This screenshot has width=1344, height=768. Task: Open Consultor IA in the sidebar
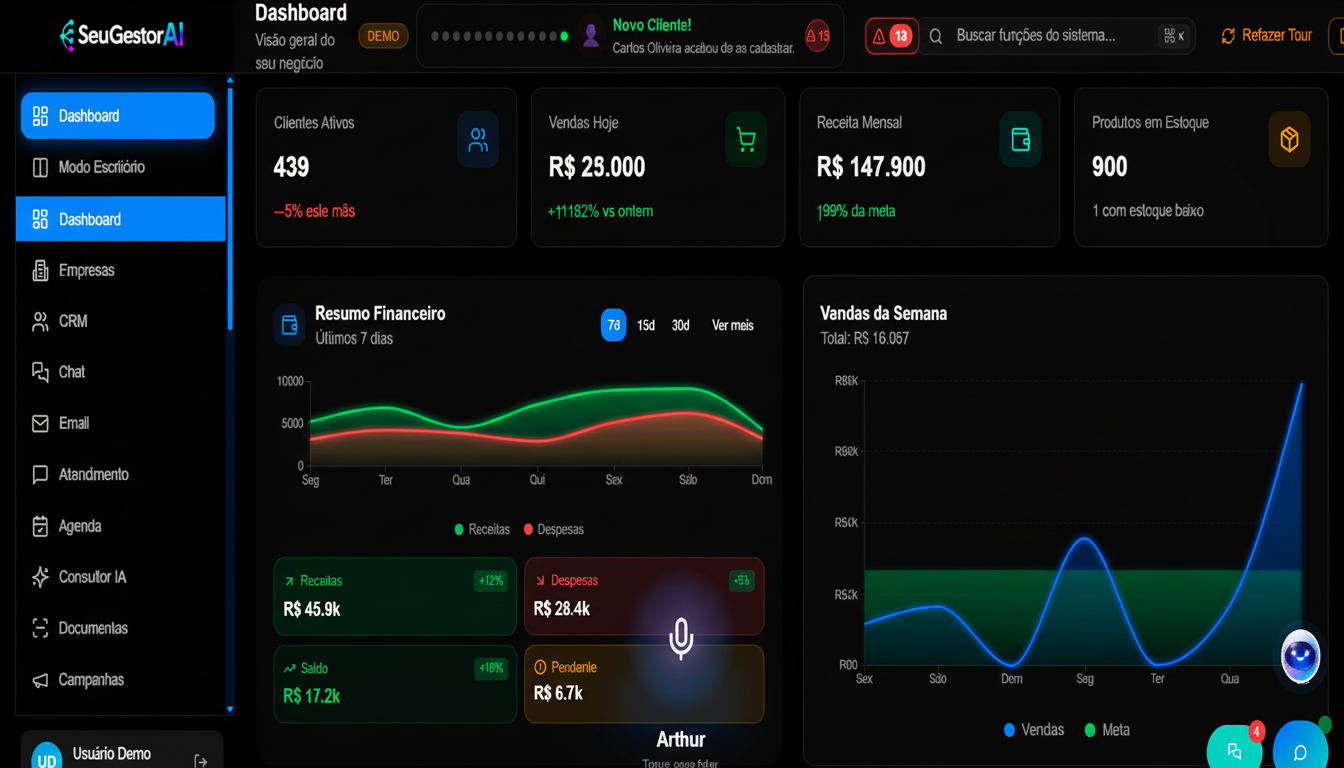[92, 577]
